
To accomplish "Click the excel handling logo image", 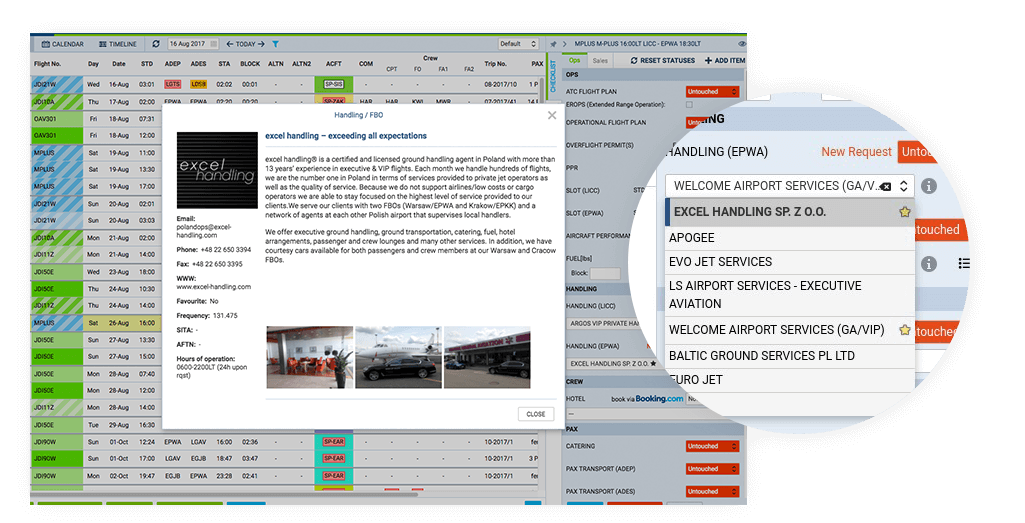I will pyautogui.click(x=217, y=170).
